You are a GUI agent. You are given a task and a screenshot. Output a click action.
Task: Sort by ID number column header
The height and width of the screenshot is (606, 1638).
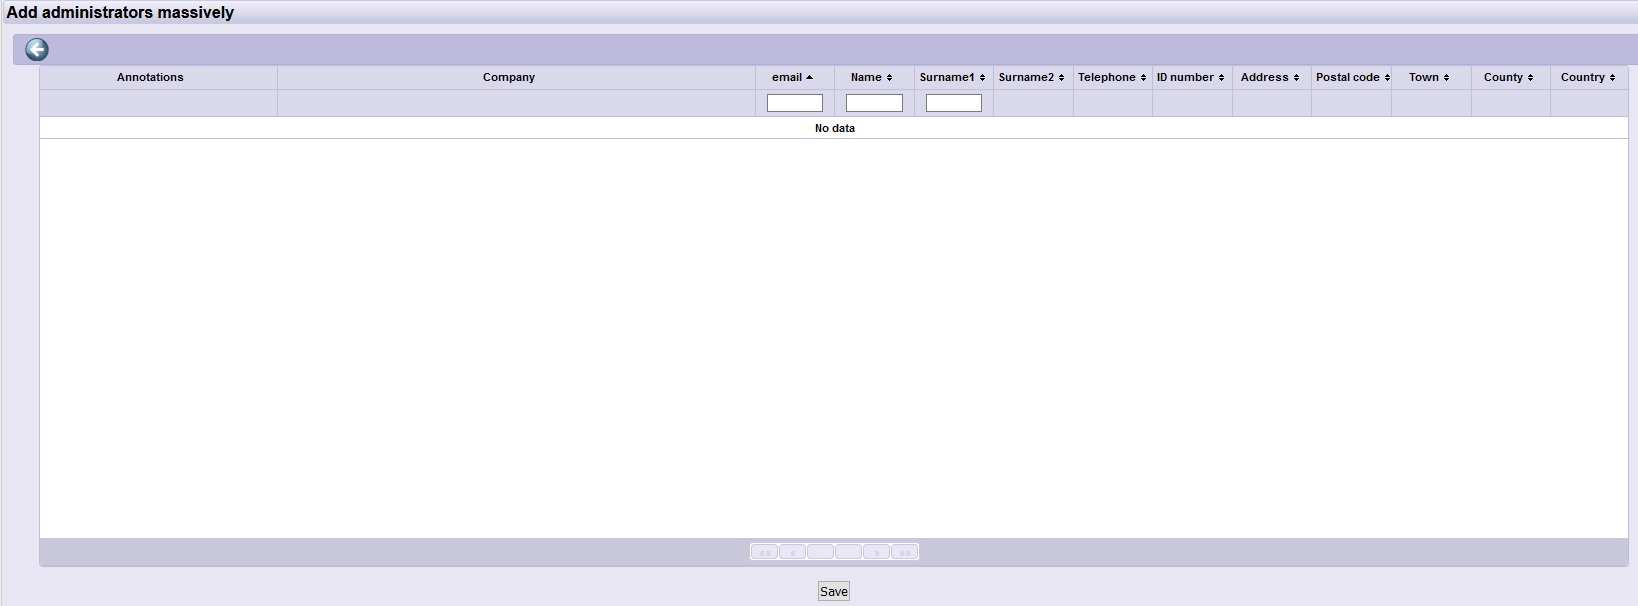point(1191,77)
